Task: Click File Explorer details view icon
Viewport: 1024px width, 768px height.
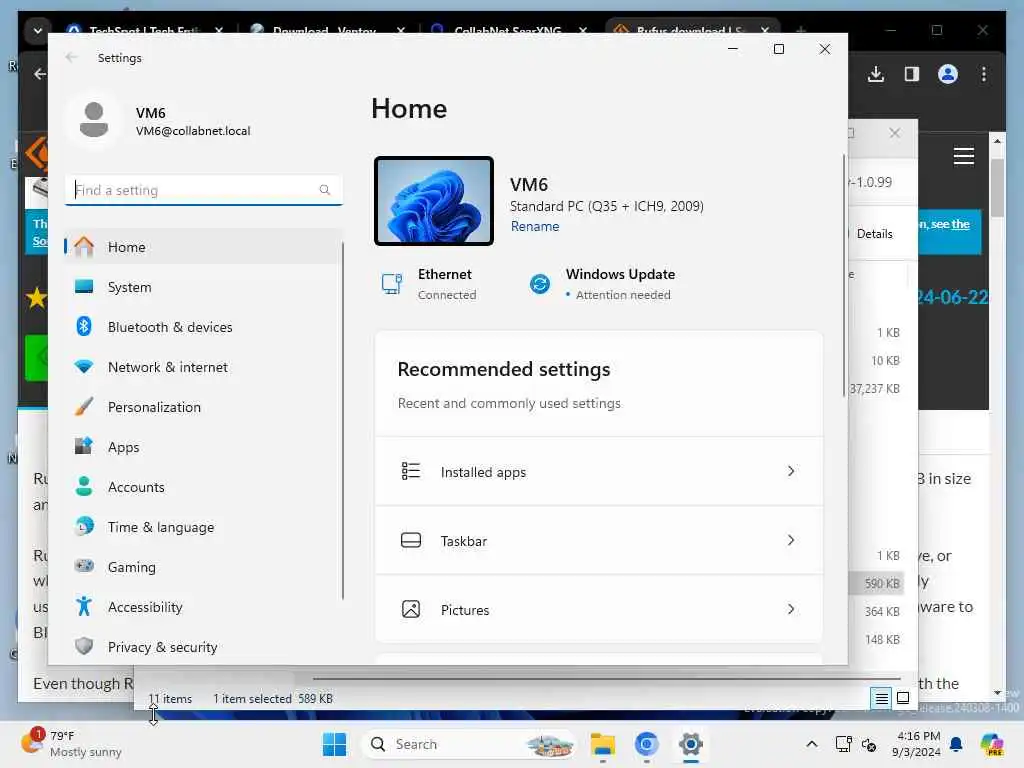Action: click(881, 699)
